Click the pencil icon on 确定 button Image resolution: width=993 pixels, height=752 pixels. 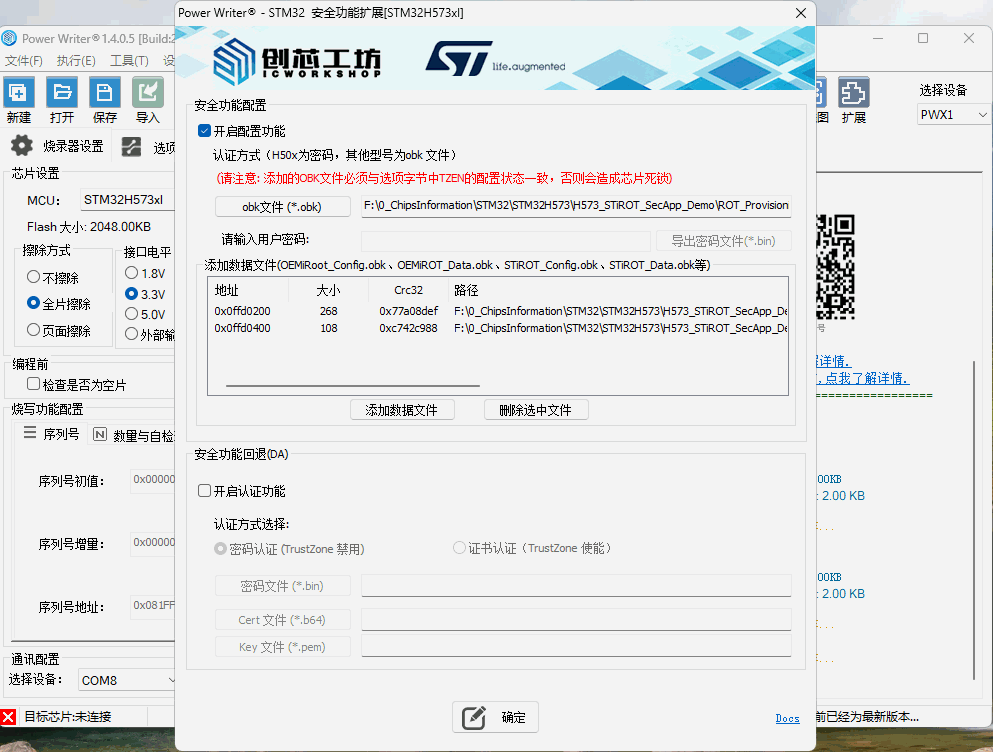click(x=475, y=717)
